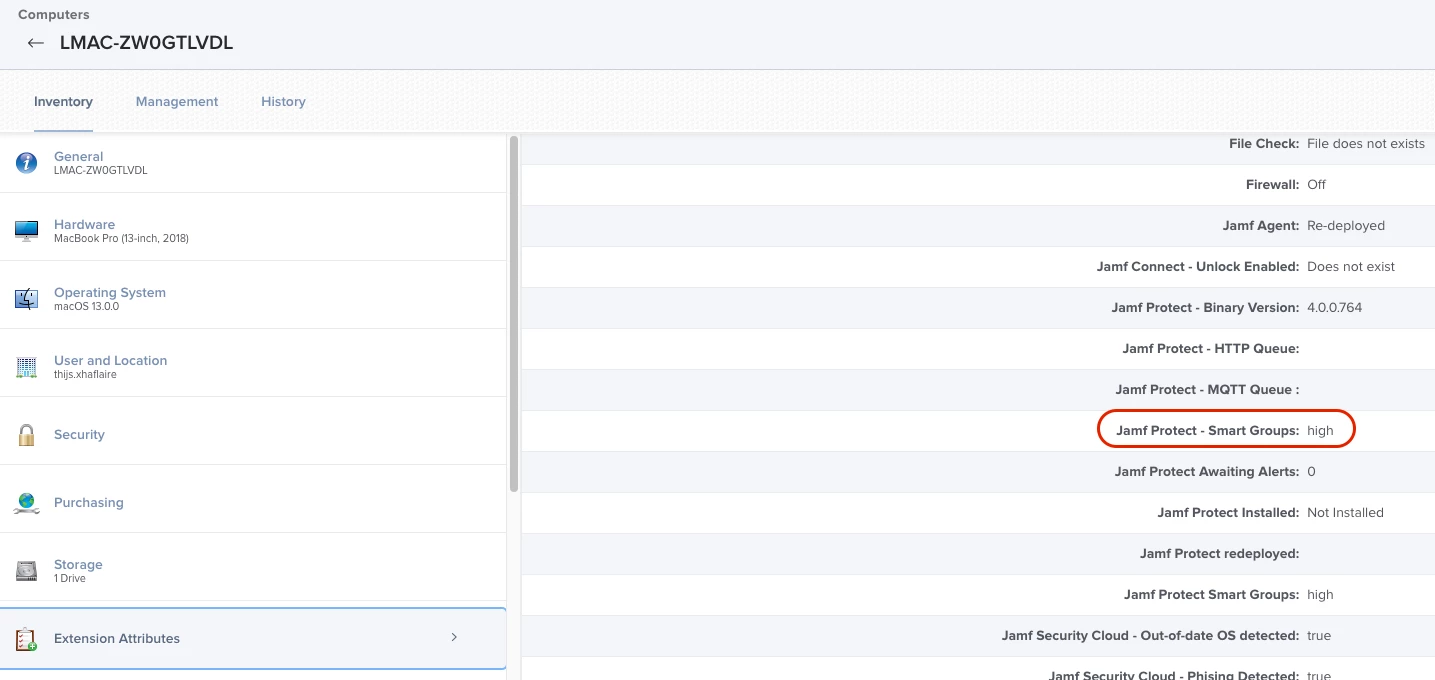Select the General sidebar label

tap(79, 156)
